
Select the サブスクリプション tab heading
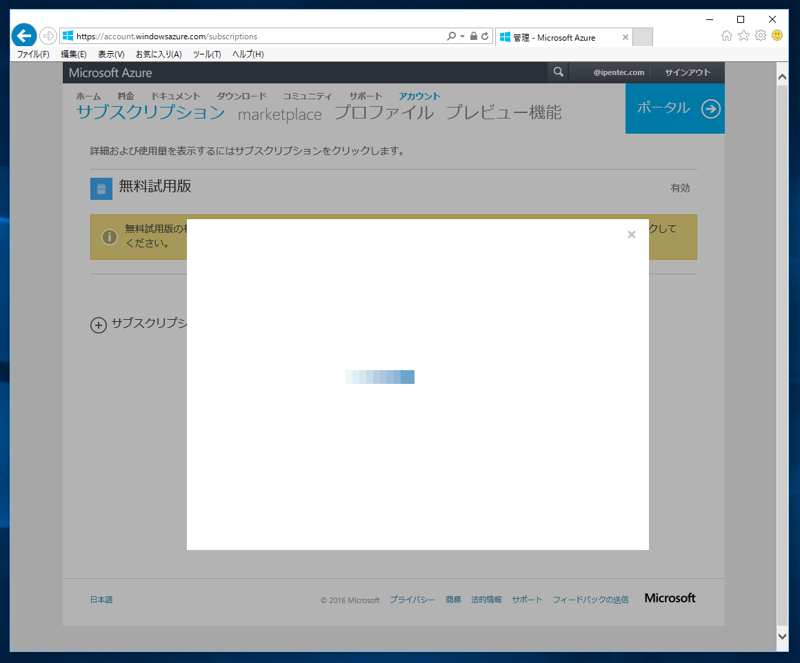[151, 112]
